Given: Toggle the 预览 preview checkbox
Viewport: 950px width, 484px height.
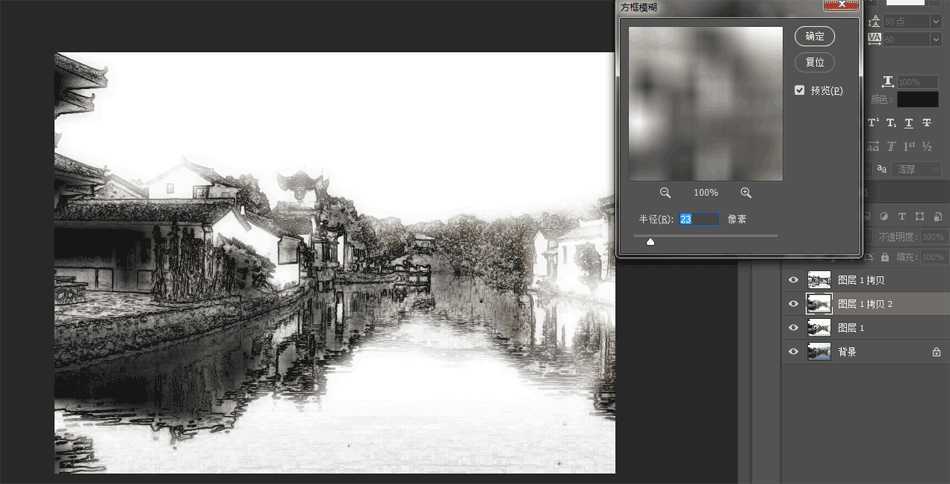Looking at the screenshot, I should (800, 91).
